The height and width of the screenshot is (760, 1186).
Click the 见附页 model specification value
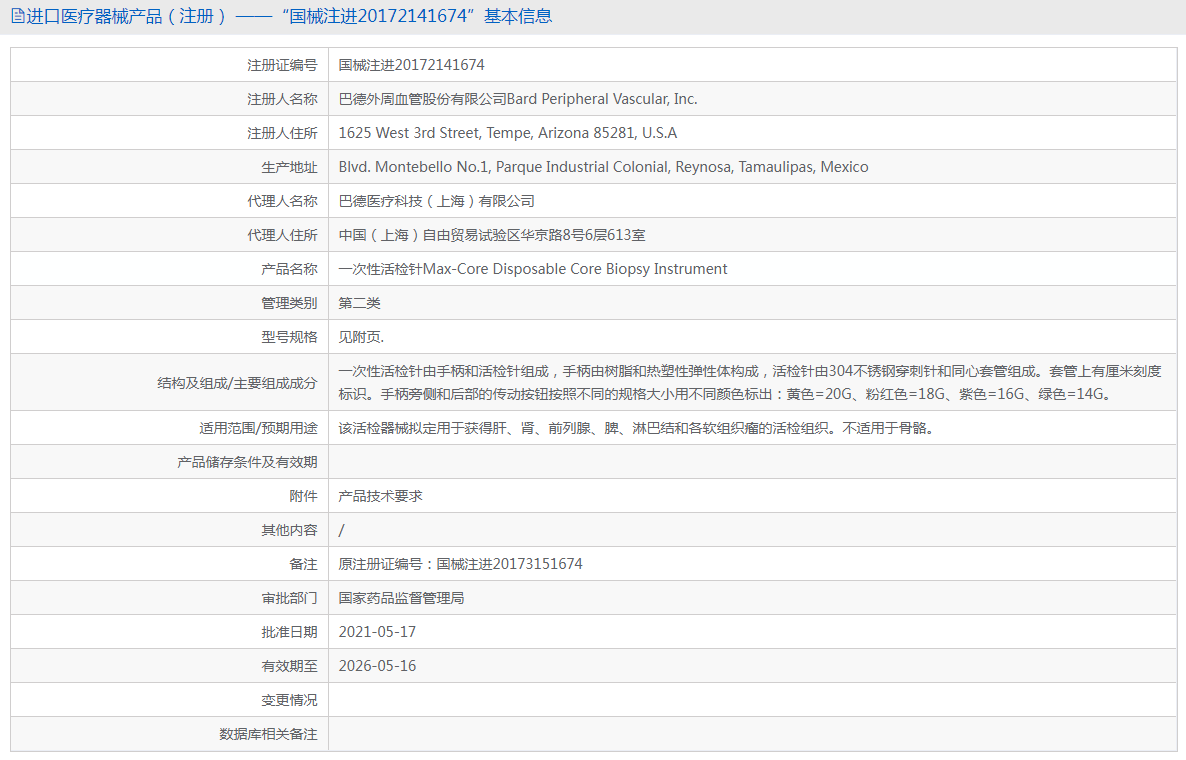coord(361,337)
